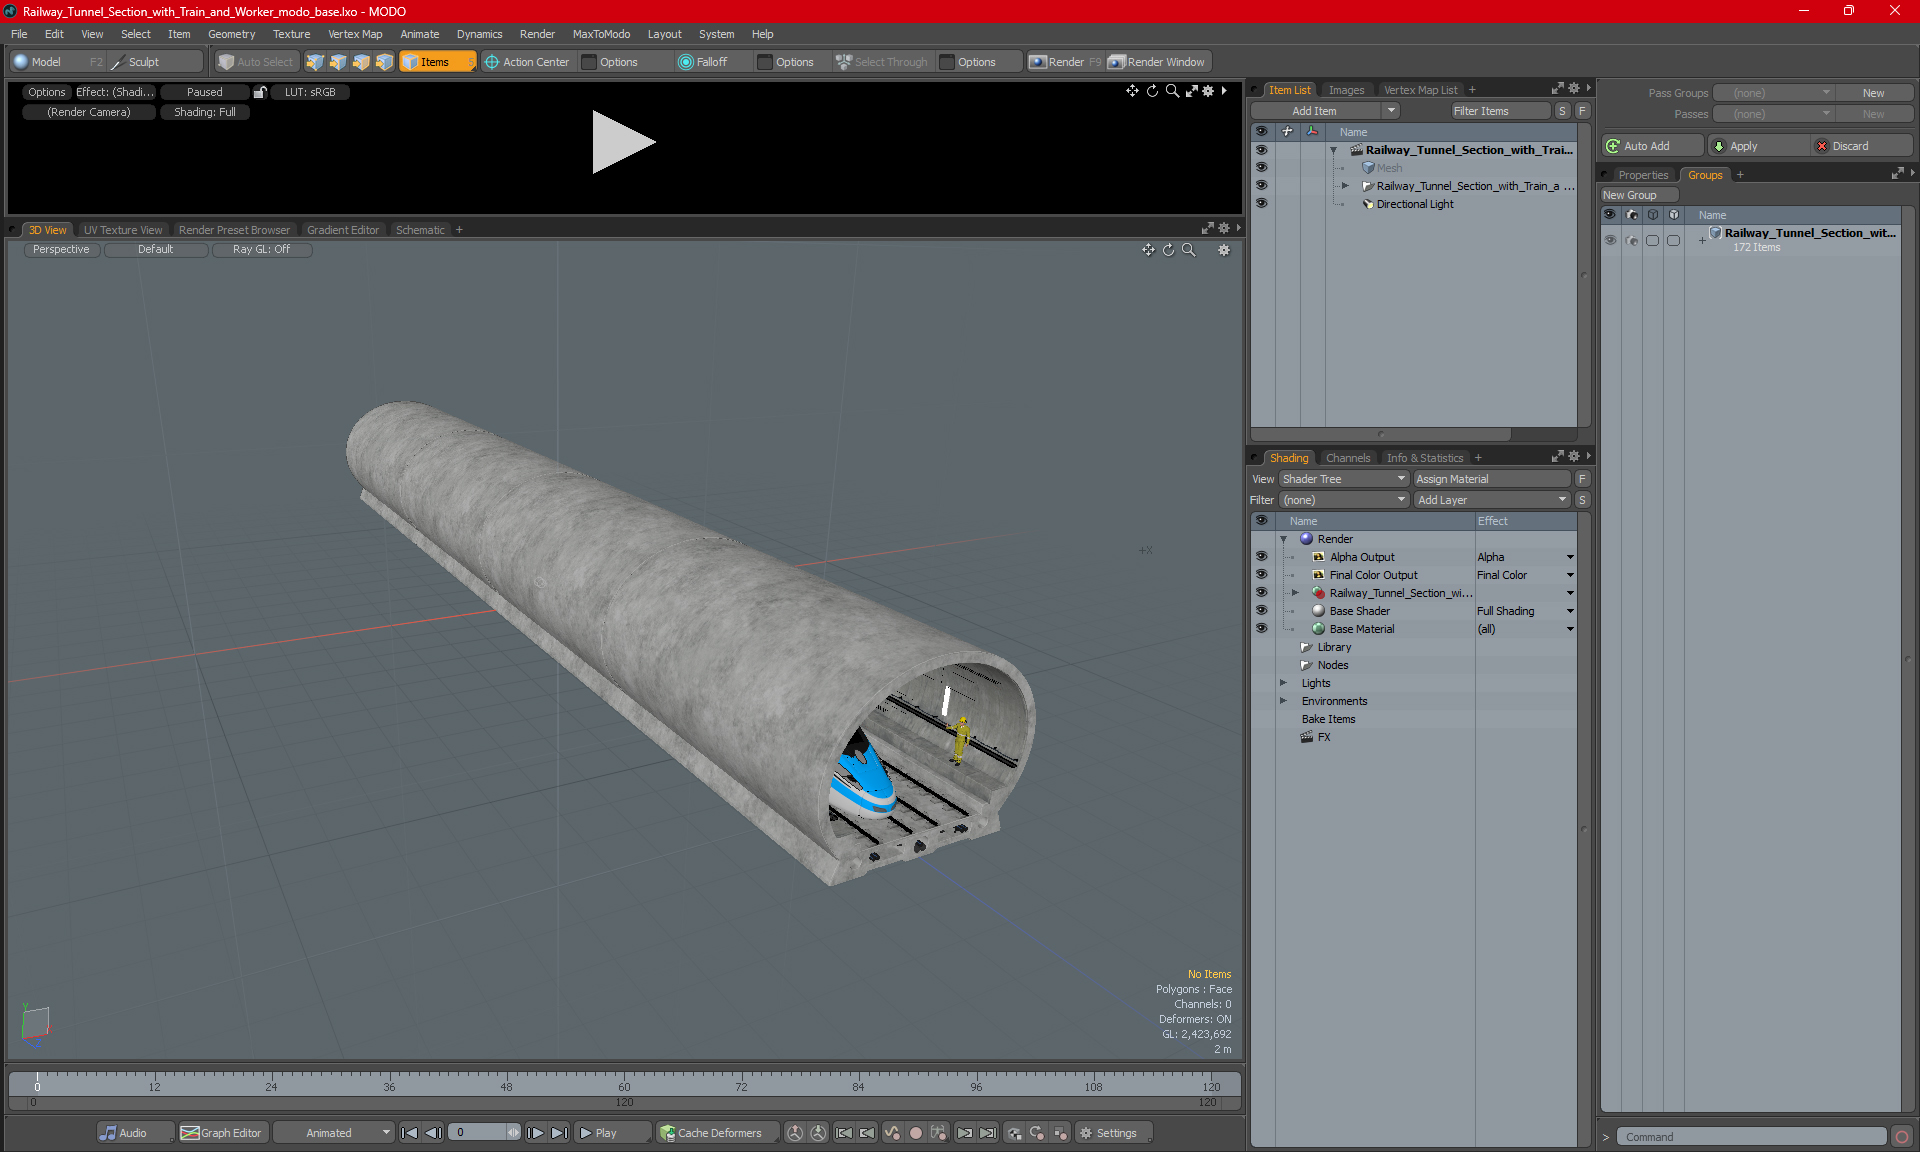
Task: Open the Audio settings
Action: tap(135, 1133)
